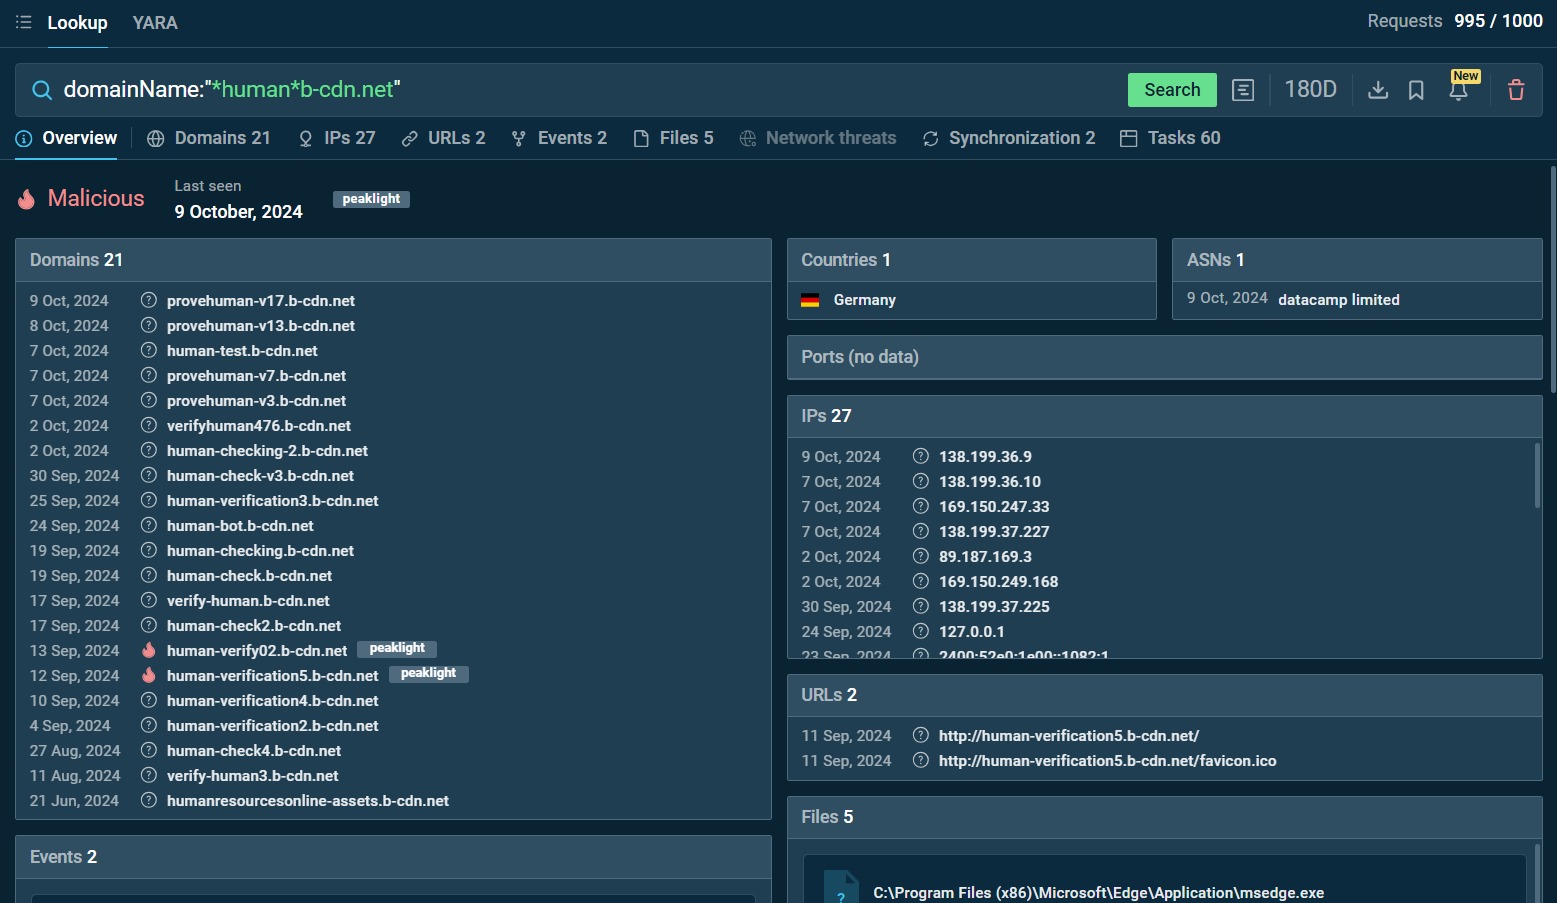
Task: Click the download results icon
Action: pyautogui.click(x=1378, y=90)
